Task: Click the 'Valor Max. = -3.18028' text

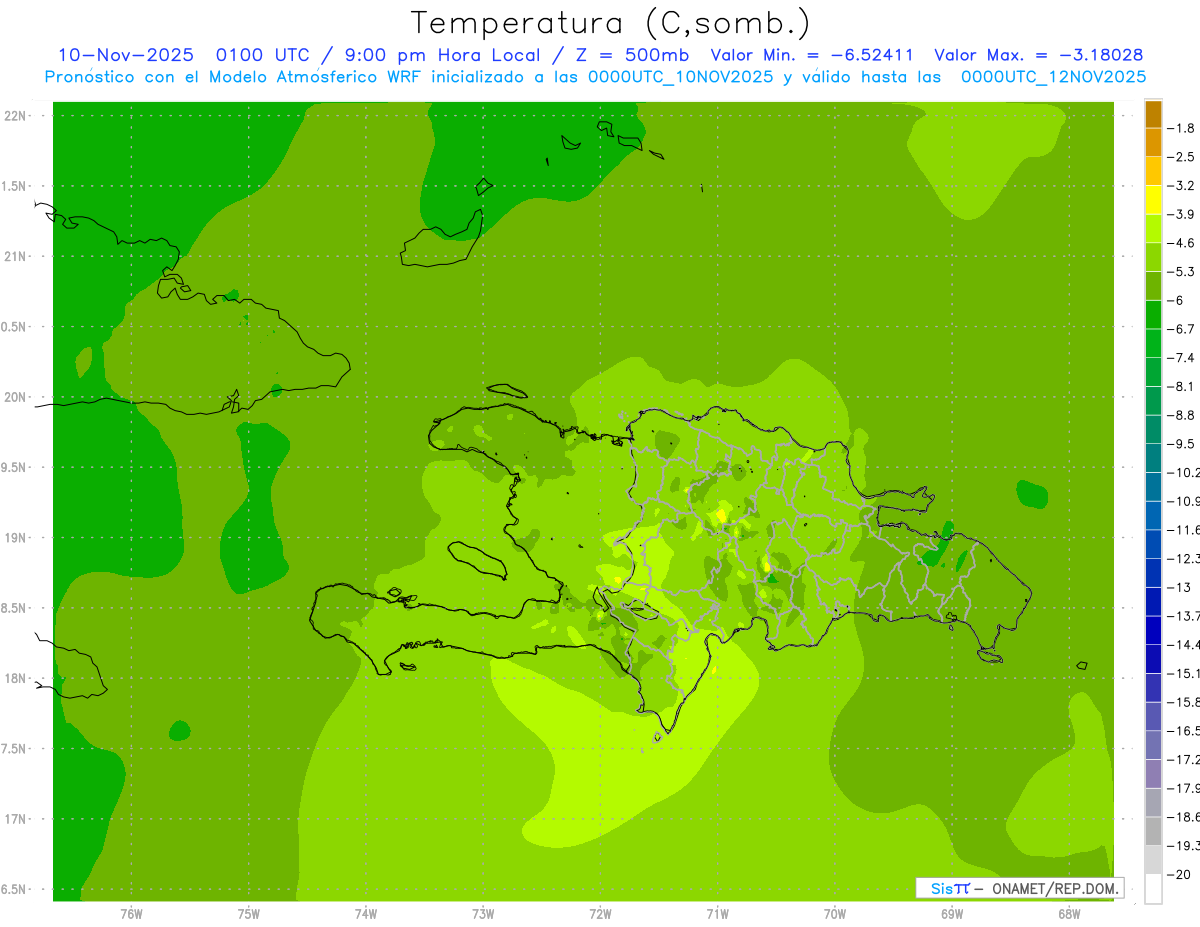Action: (x=1038, y=55)
